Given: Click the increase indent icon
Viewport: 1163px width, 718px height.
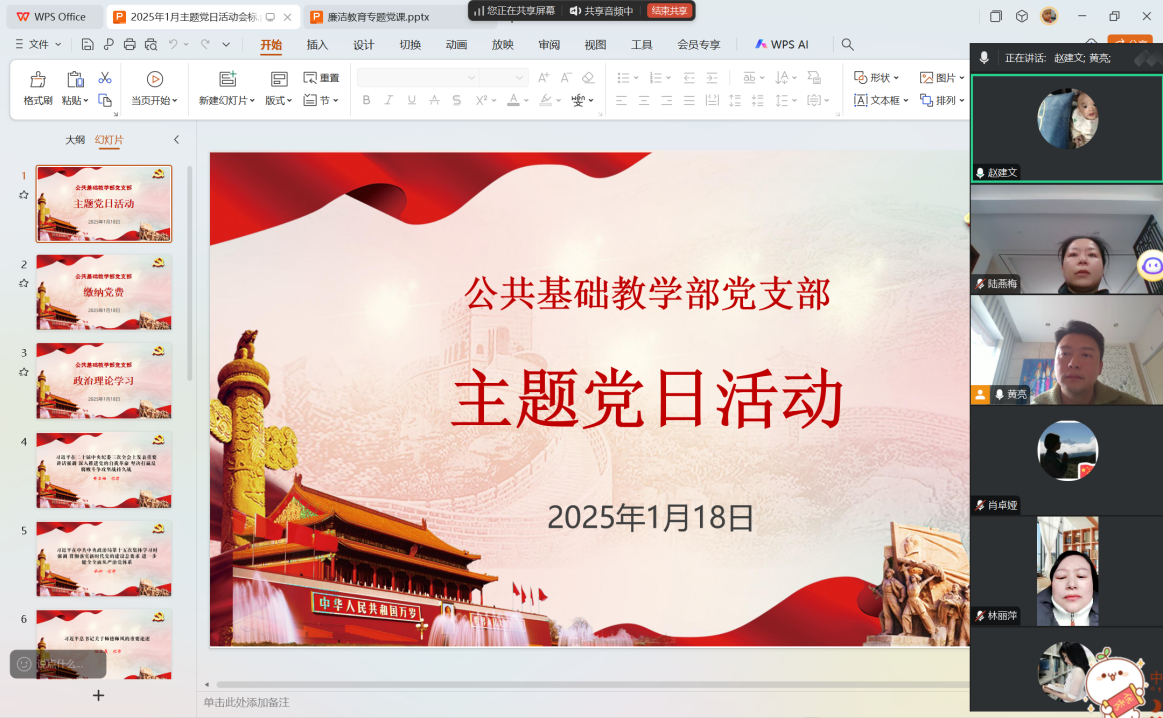Looking at the screenshot, I should [x=712, y=78].
